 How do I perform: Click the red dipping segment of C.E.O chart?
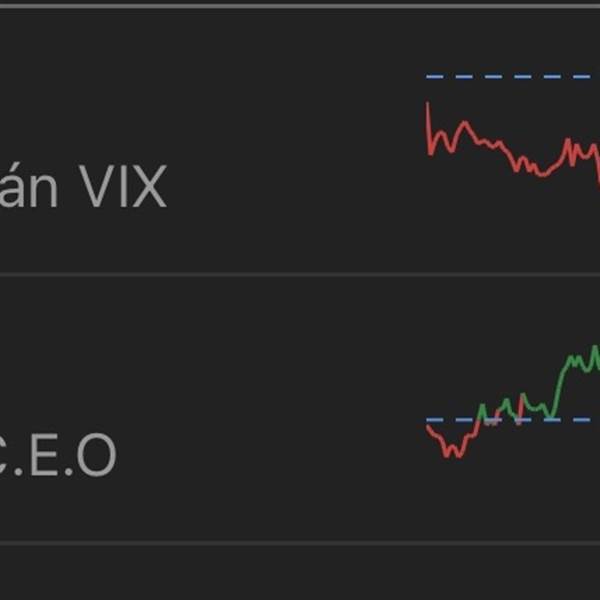pos(452,442)
